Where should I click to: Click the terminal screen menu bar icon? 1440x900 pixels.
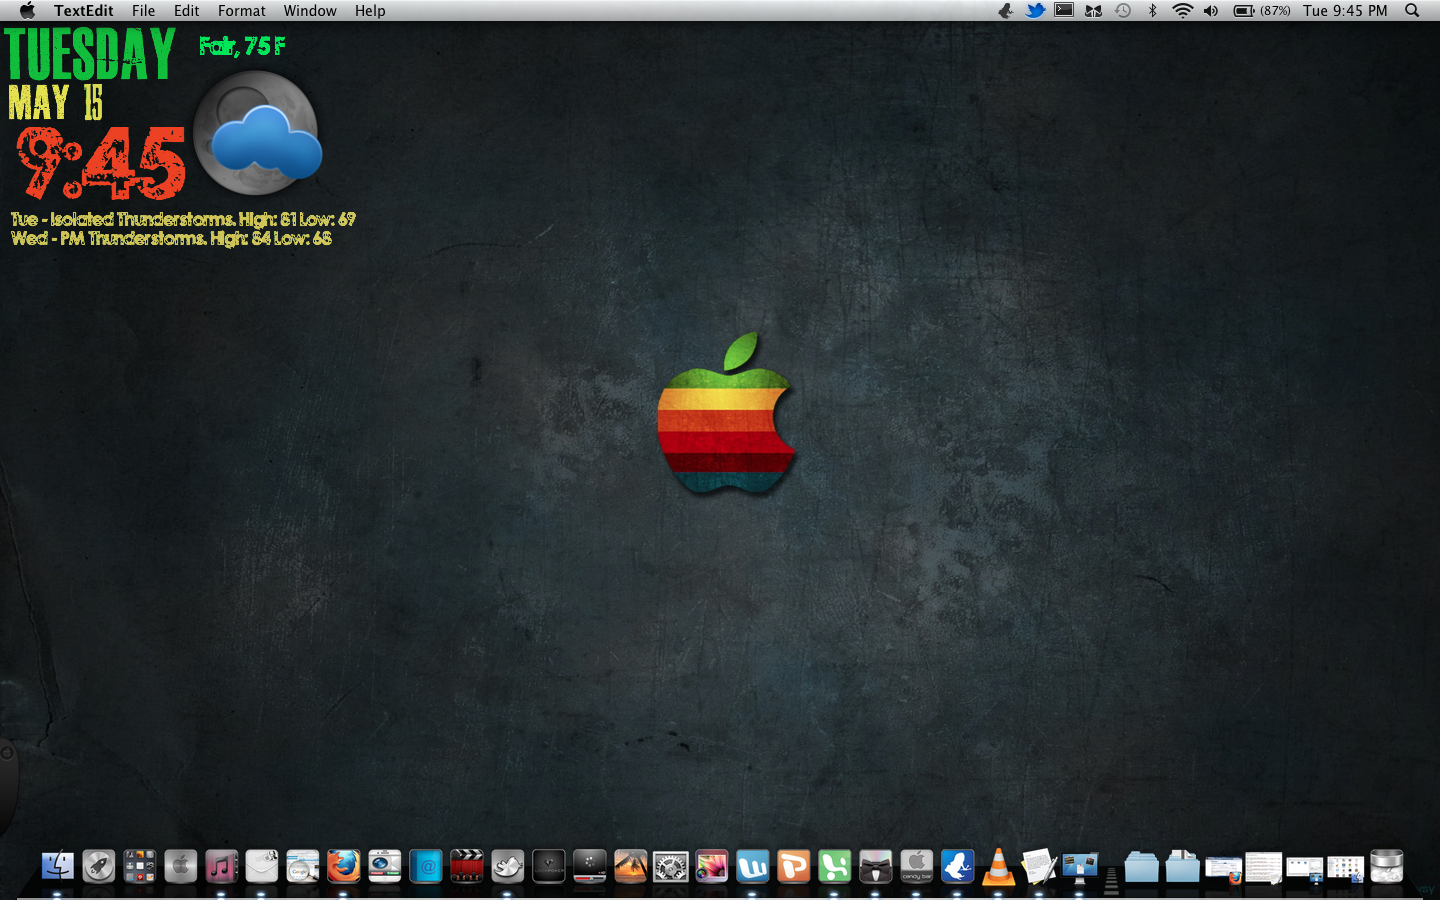pyautogui.click(x=1064, y=10)
